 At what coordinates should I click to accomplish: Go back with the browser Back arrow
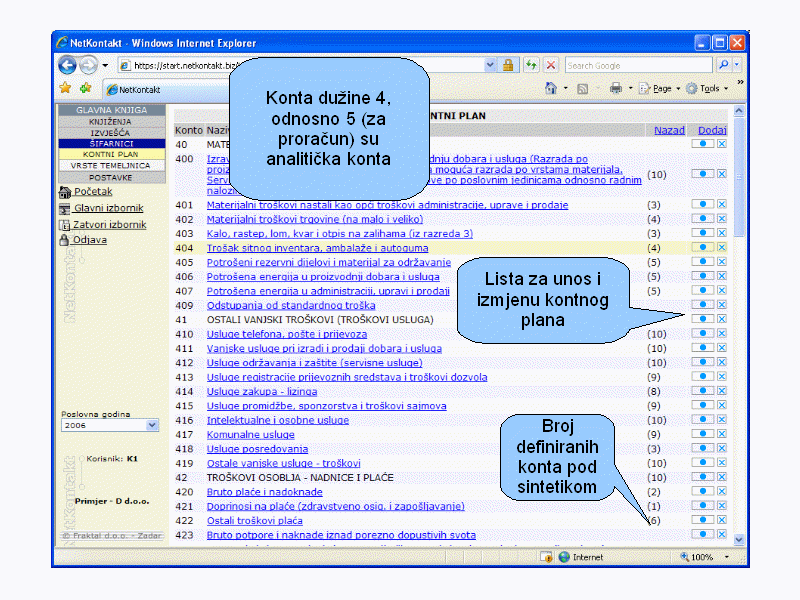pyautogui.click(x=67, y=65)
